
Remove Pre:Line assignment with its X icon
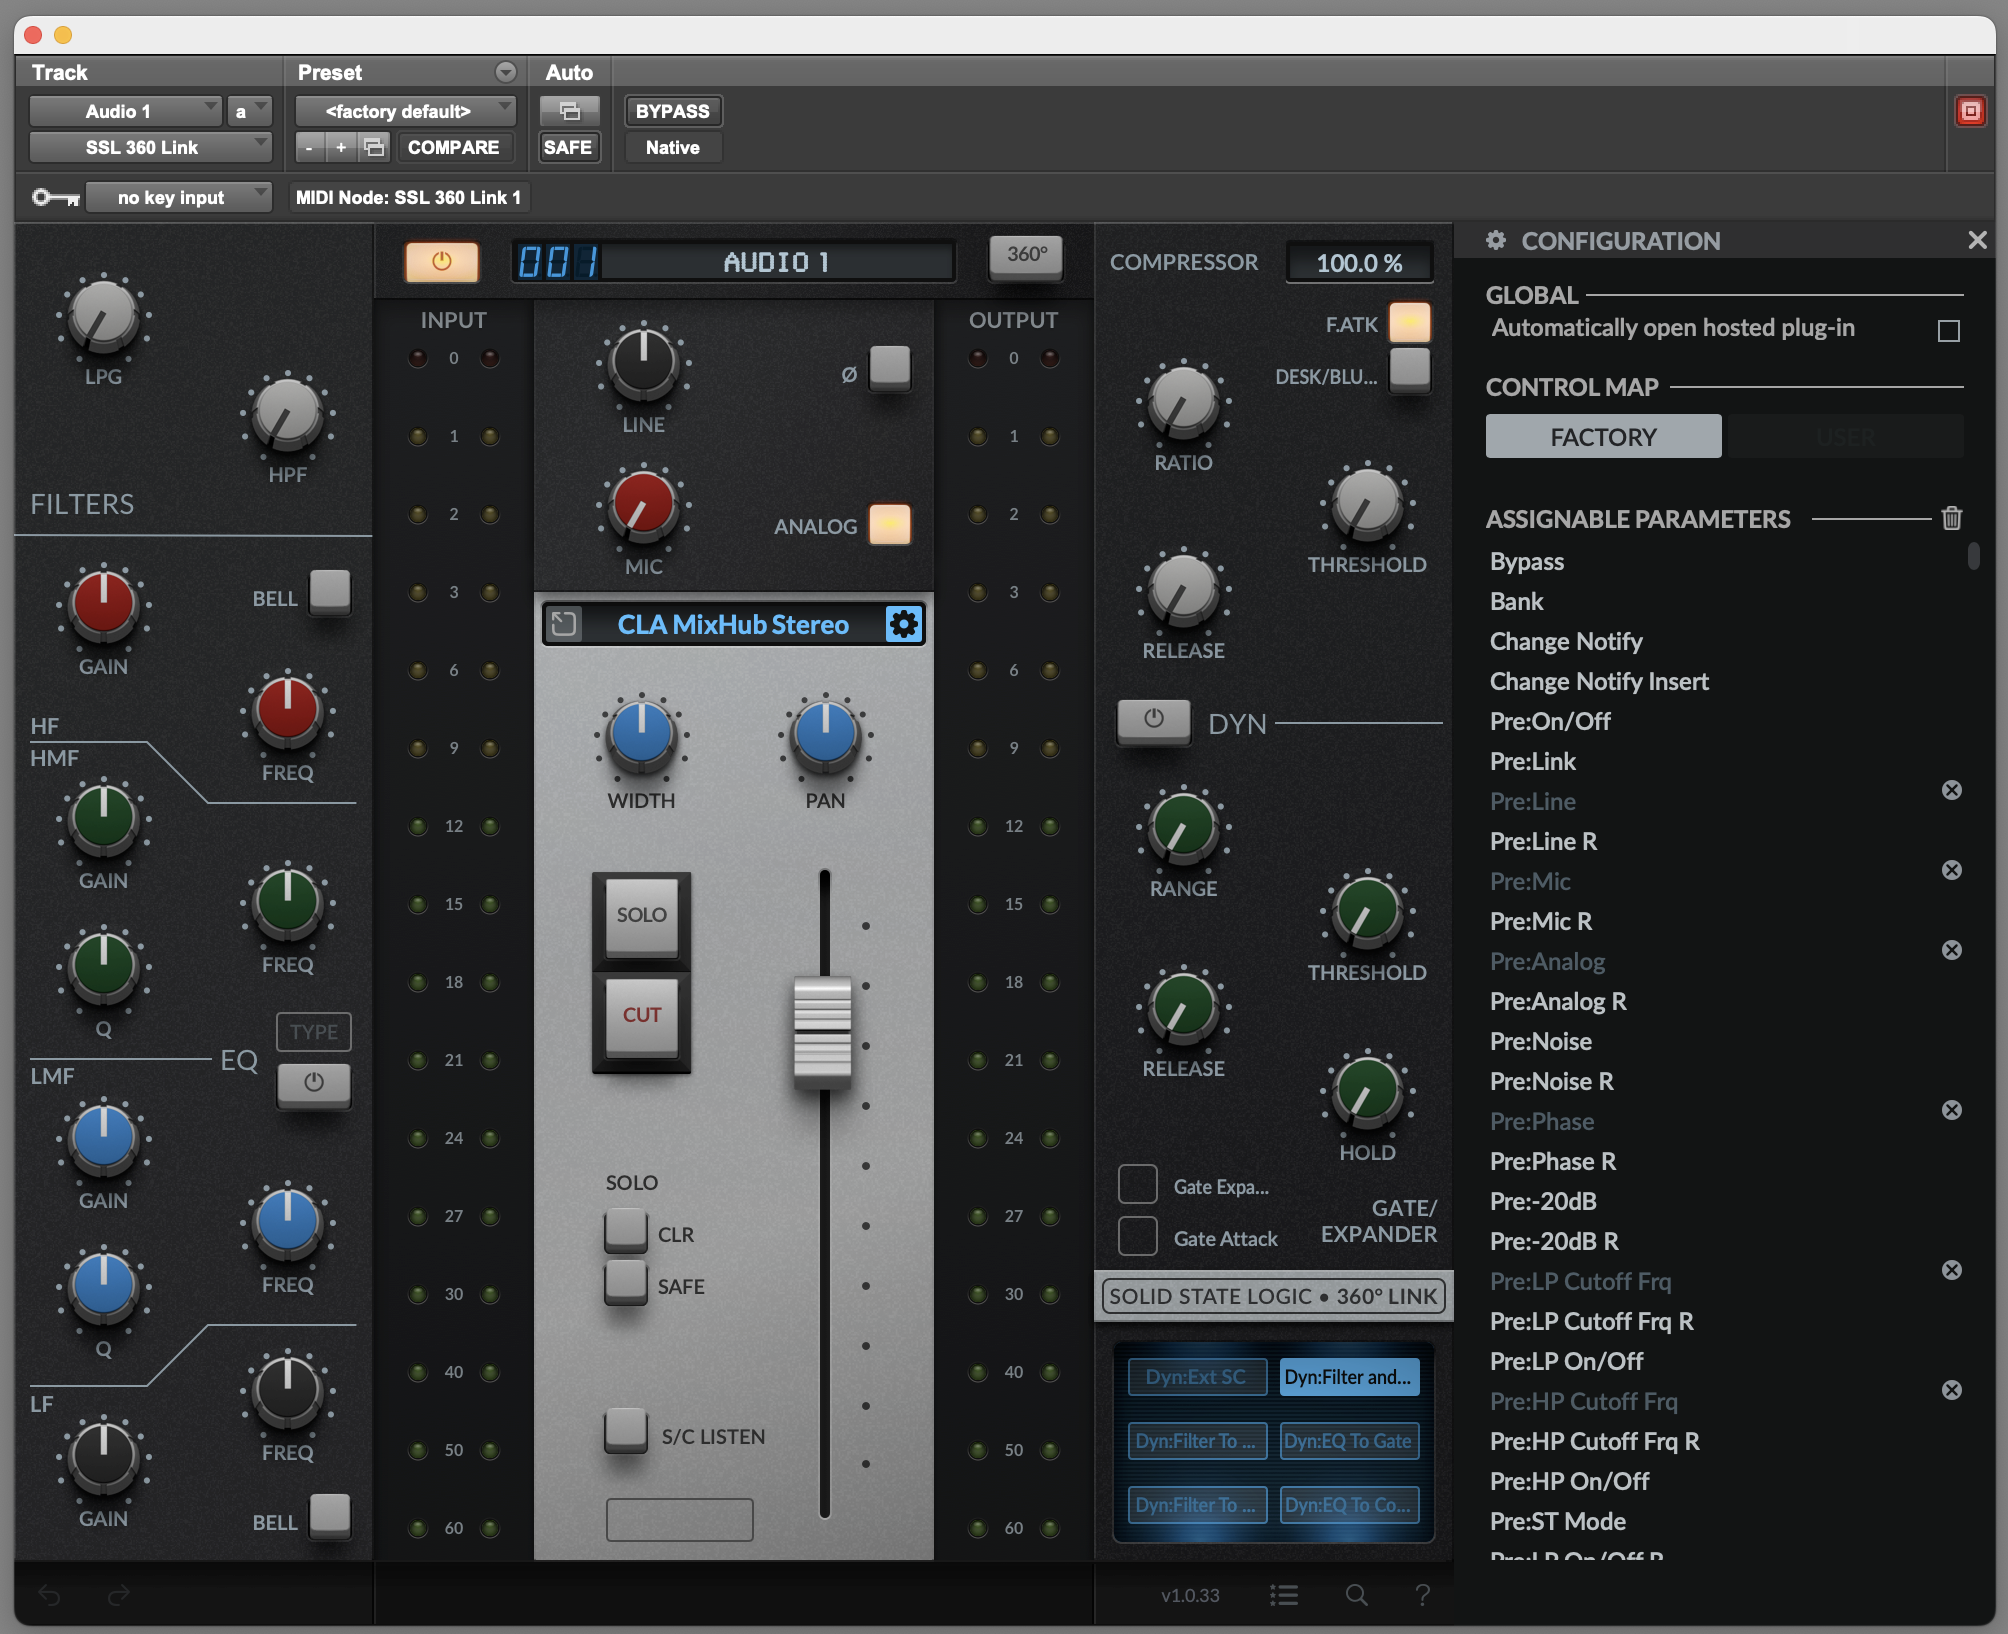pyautogui.click(x=1951, y=790)
